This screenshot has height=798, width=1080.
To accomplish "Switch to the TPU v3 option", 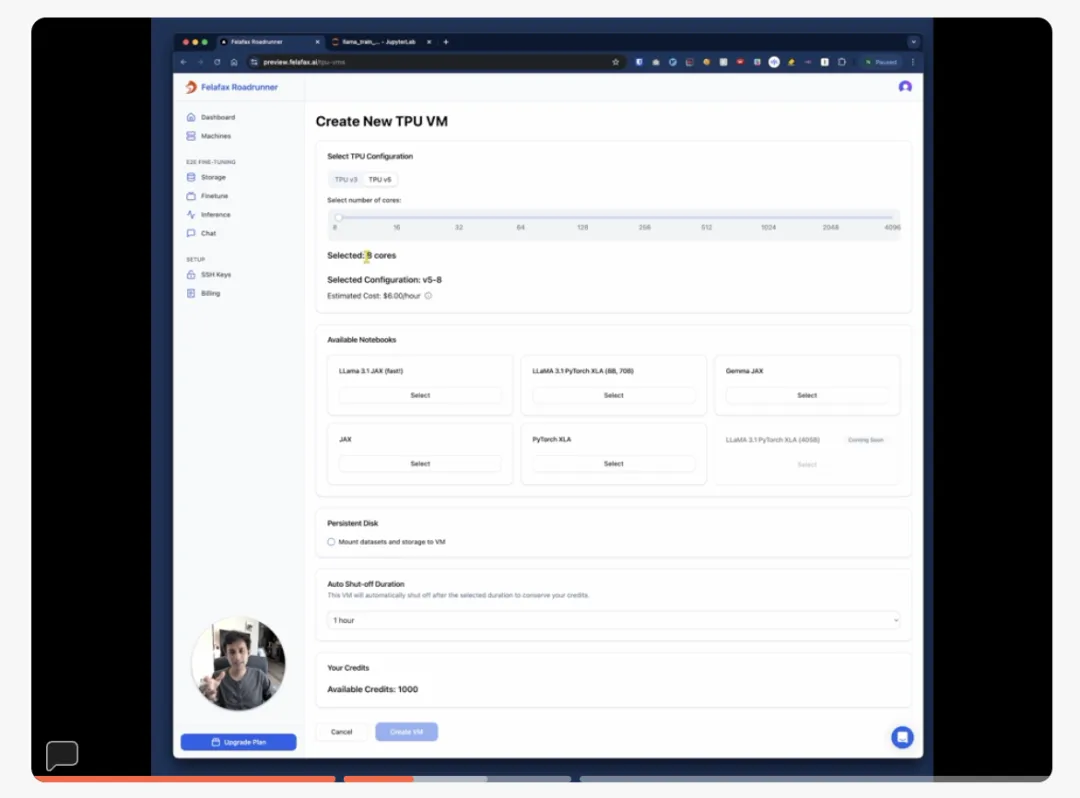I will pos(346,180).
